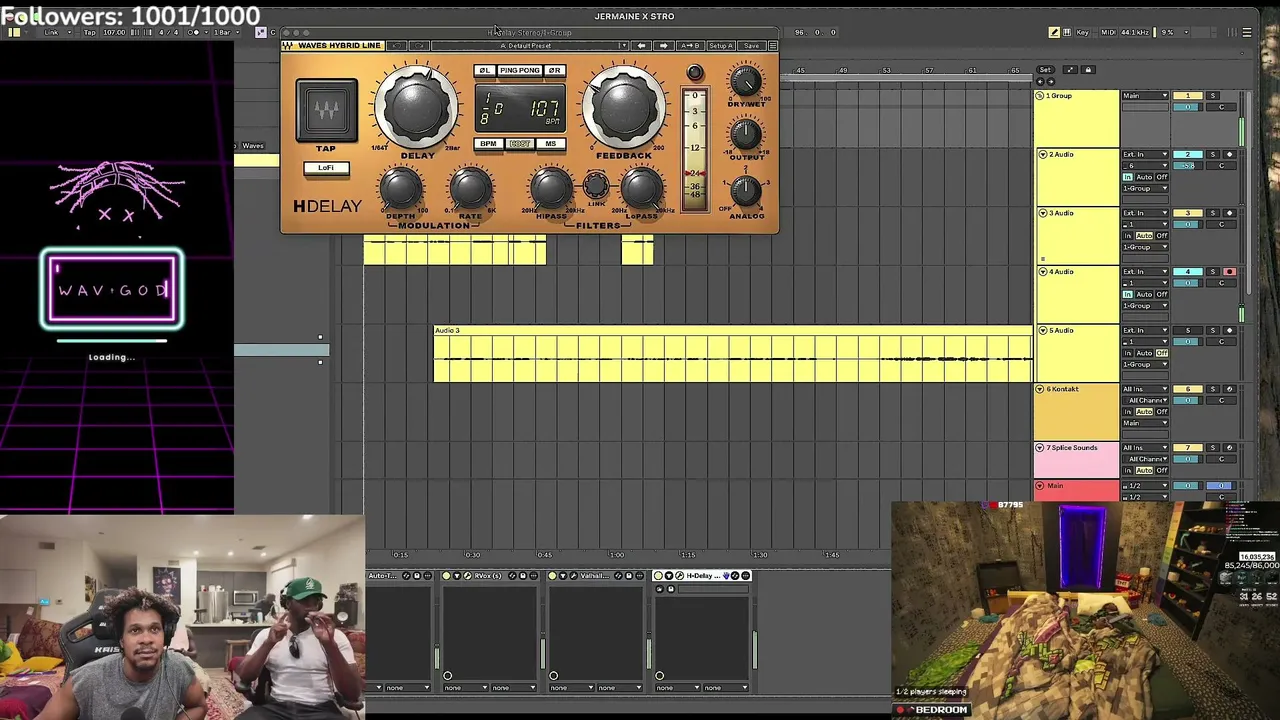The width and height of the screenshot is (1280, 720).
Task: Click the Key map button in the top bar
Action: (1082, 32)
